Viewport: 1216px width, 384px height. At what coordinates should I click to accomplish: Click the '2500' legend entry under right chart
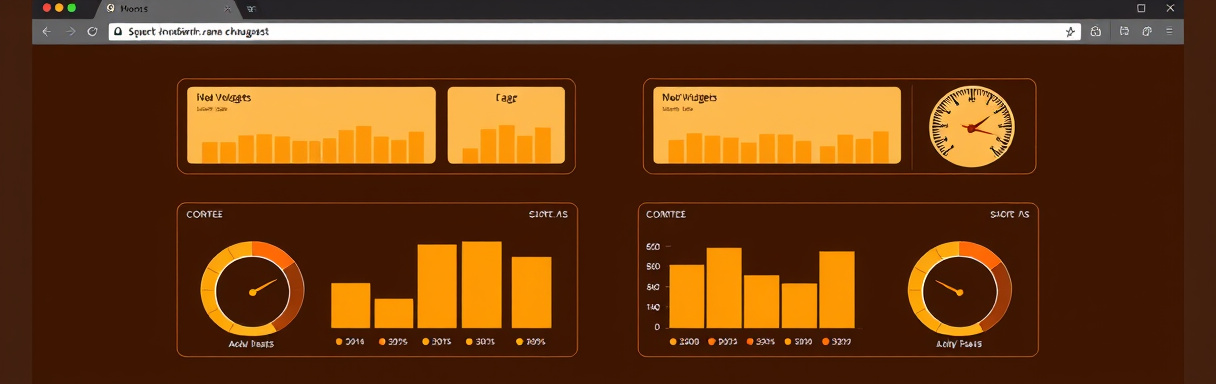[x=686, y=342]
